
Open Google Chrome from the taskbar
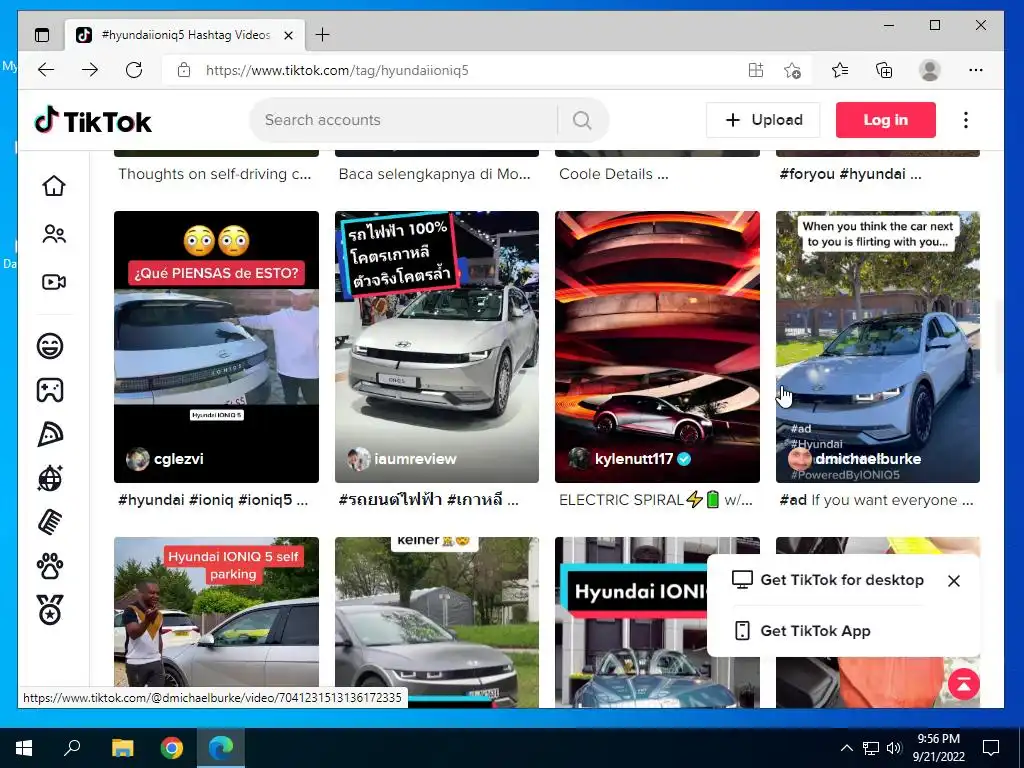coord(172,748)
